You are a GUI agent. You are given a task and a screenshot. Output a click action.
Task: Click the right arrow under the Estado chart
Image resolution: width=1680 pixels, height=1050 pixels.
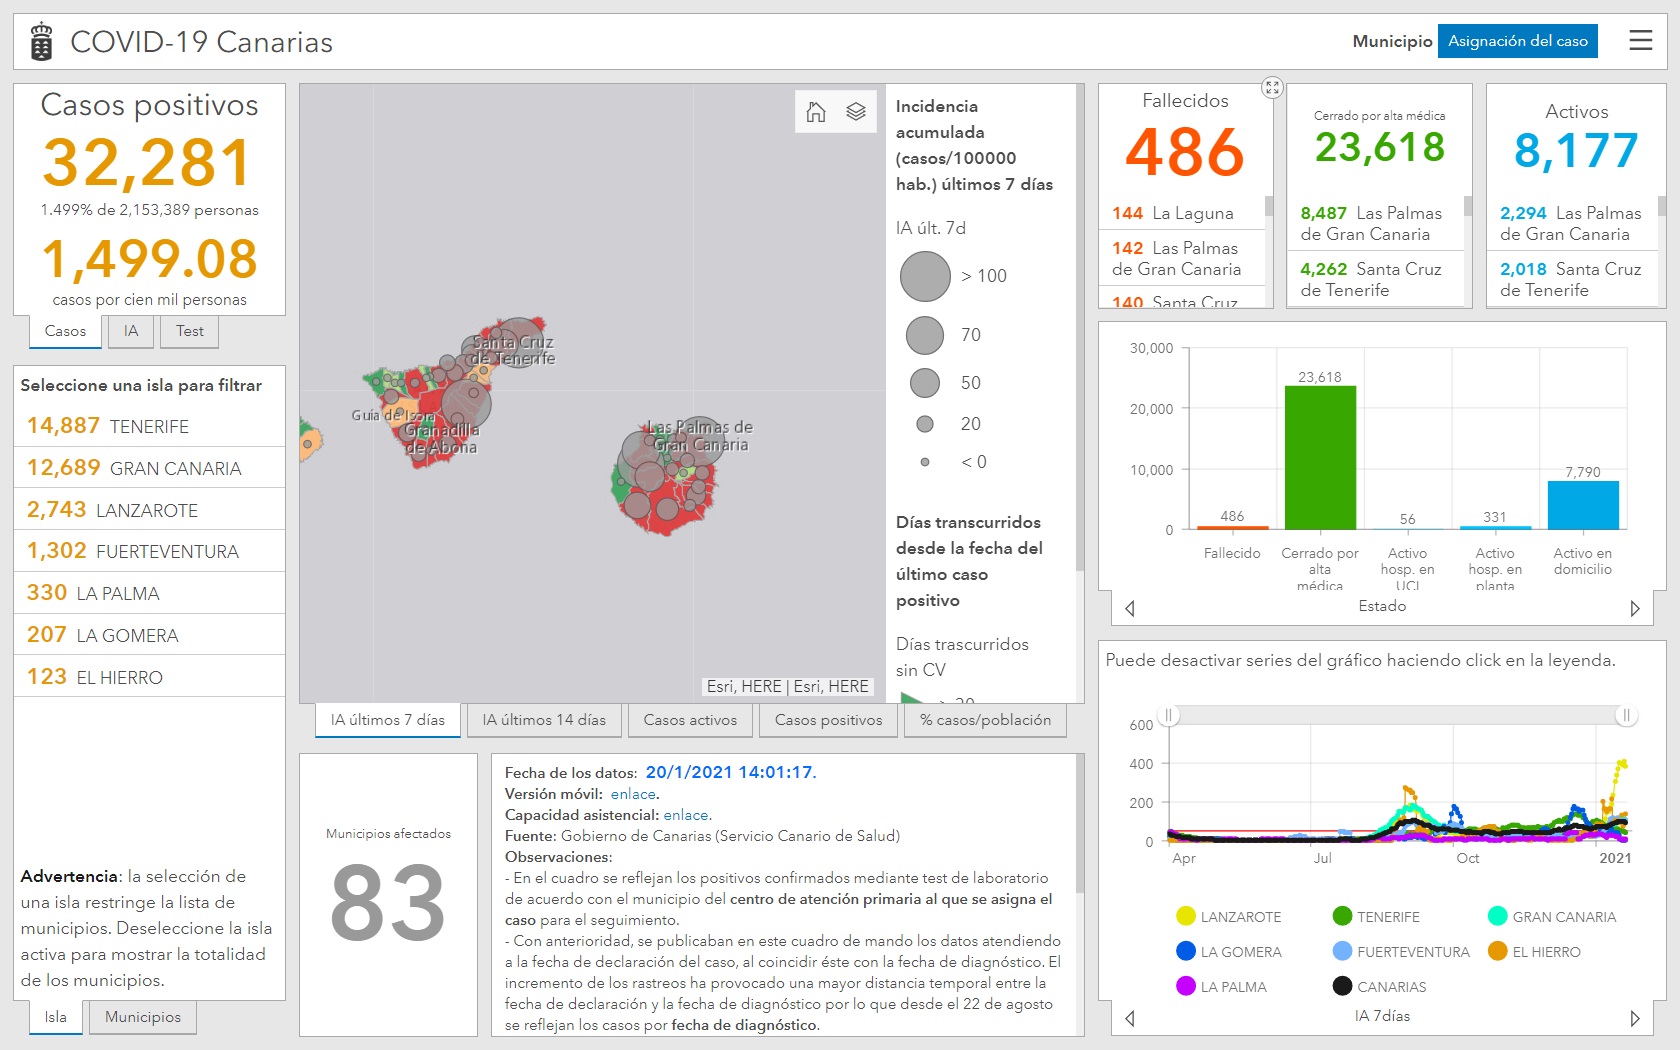(x=1635, y=608)
